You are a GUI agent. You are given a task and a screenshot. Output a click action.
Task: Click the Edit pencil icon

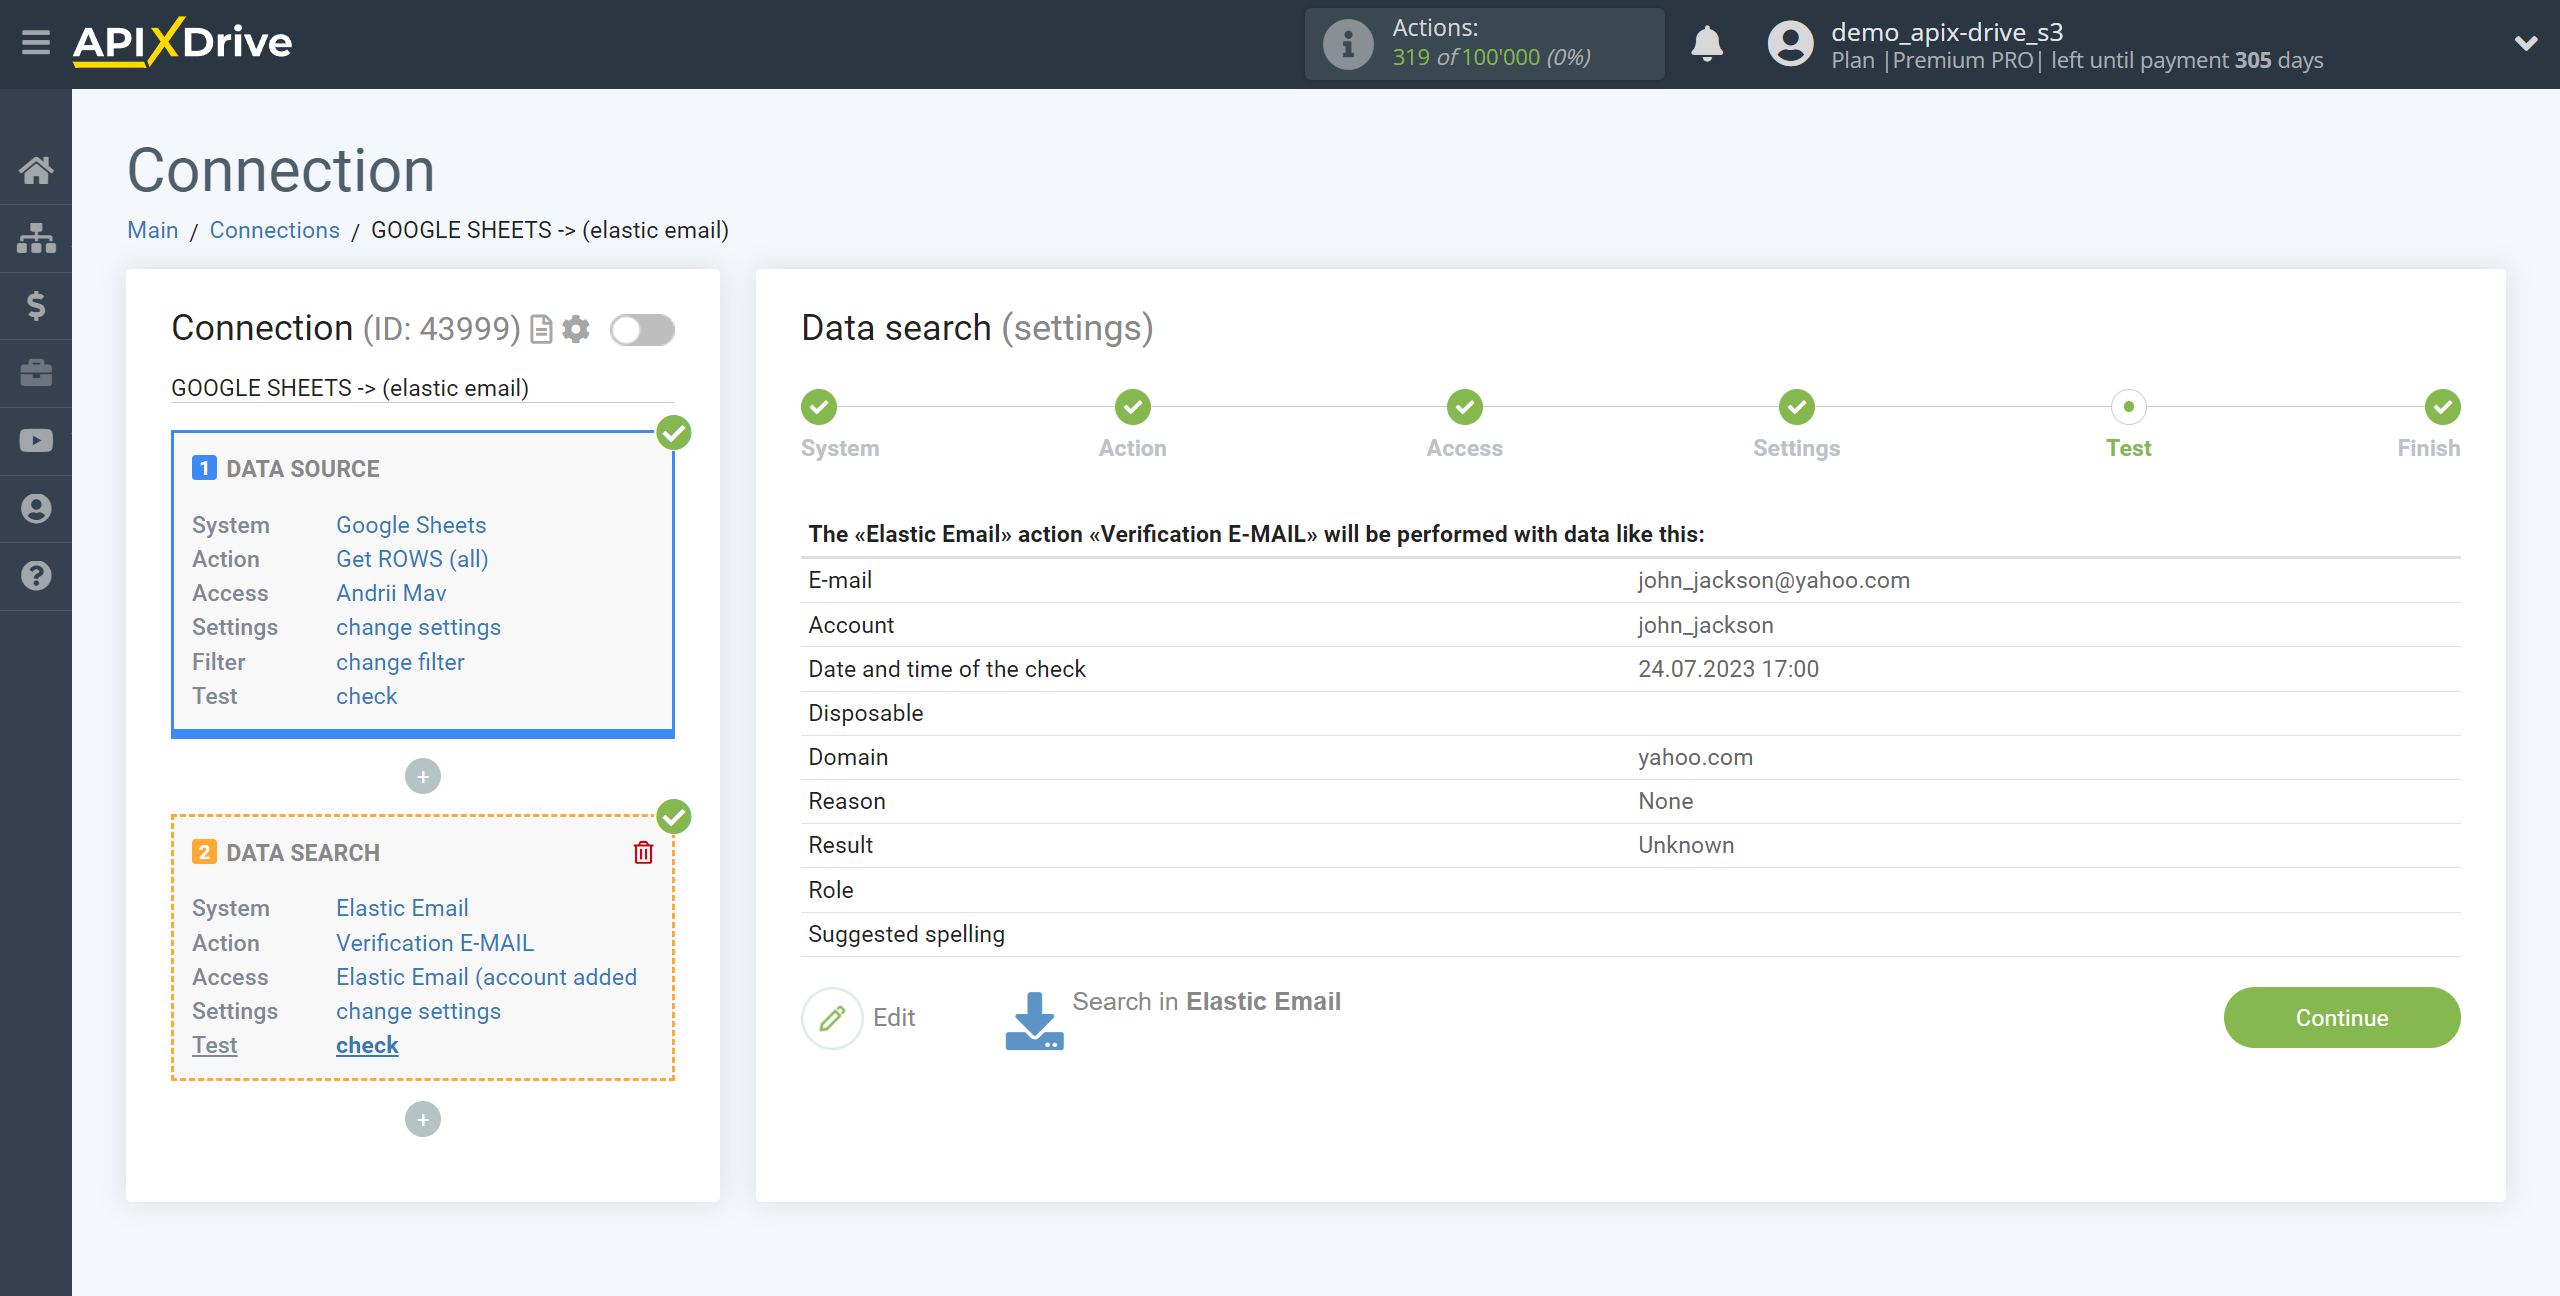tap(832, 1018)
